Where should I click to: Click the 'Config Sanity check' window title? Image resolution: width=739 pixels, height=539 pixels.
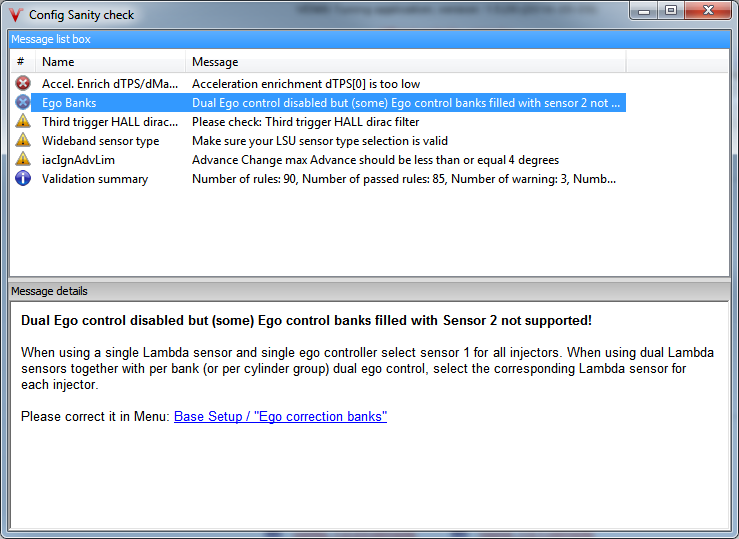tap(82, 15)
